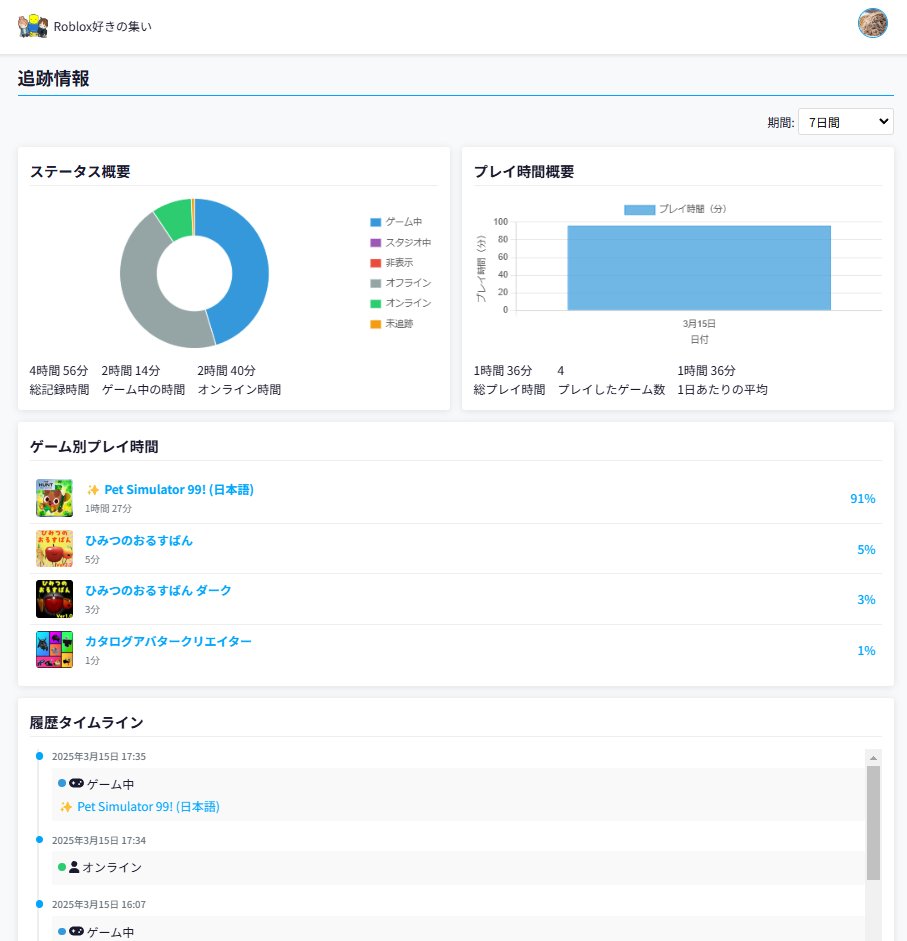Screen dimensions: 907x941
Task: Open the user avatar profile picture
Action: 872,23
